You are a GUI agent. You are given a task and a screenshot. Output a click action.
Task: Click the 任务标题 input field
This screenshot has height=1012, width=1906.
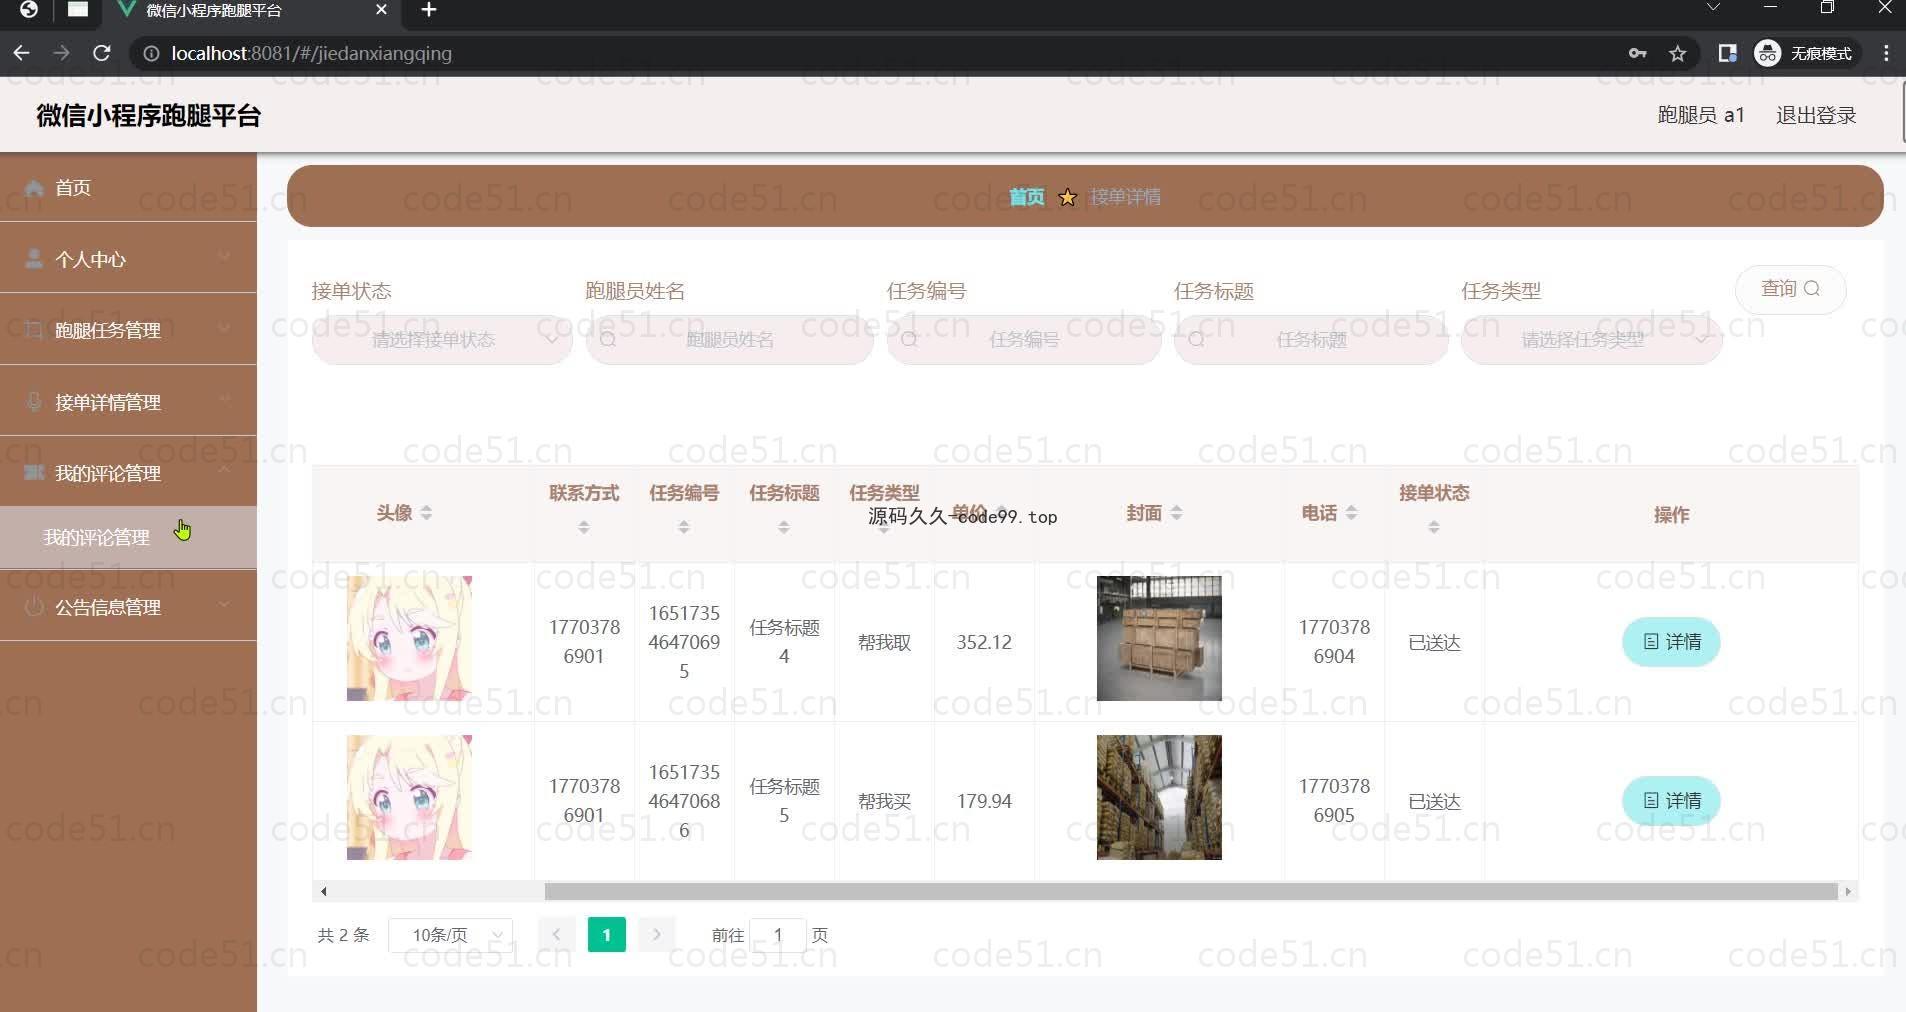[1311, 340]
